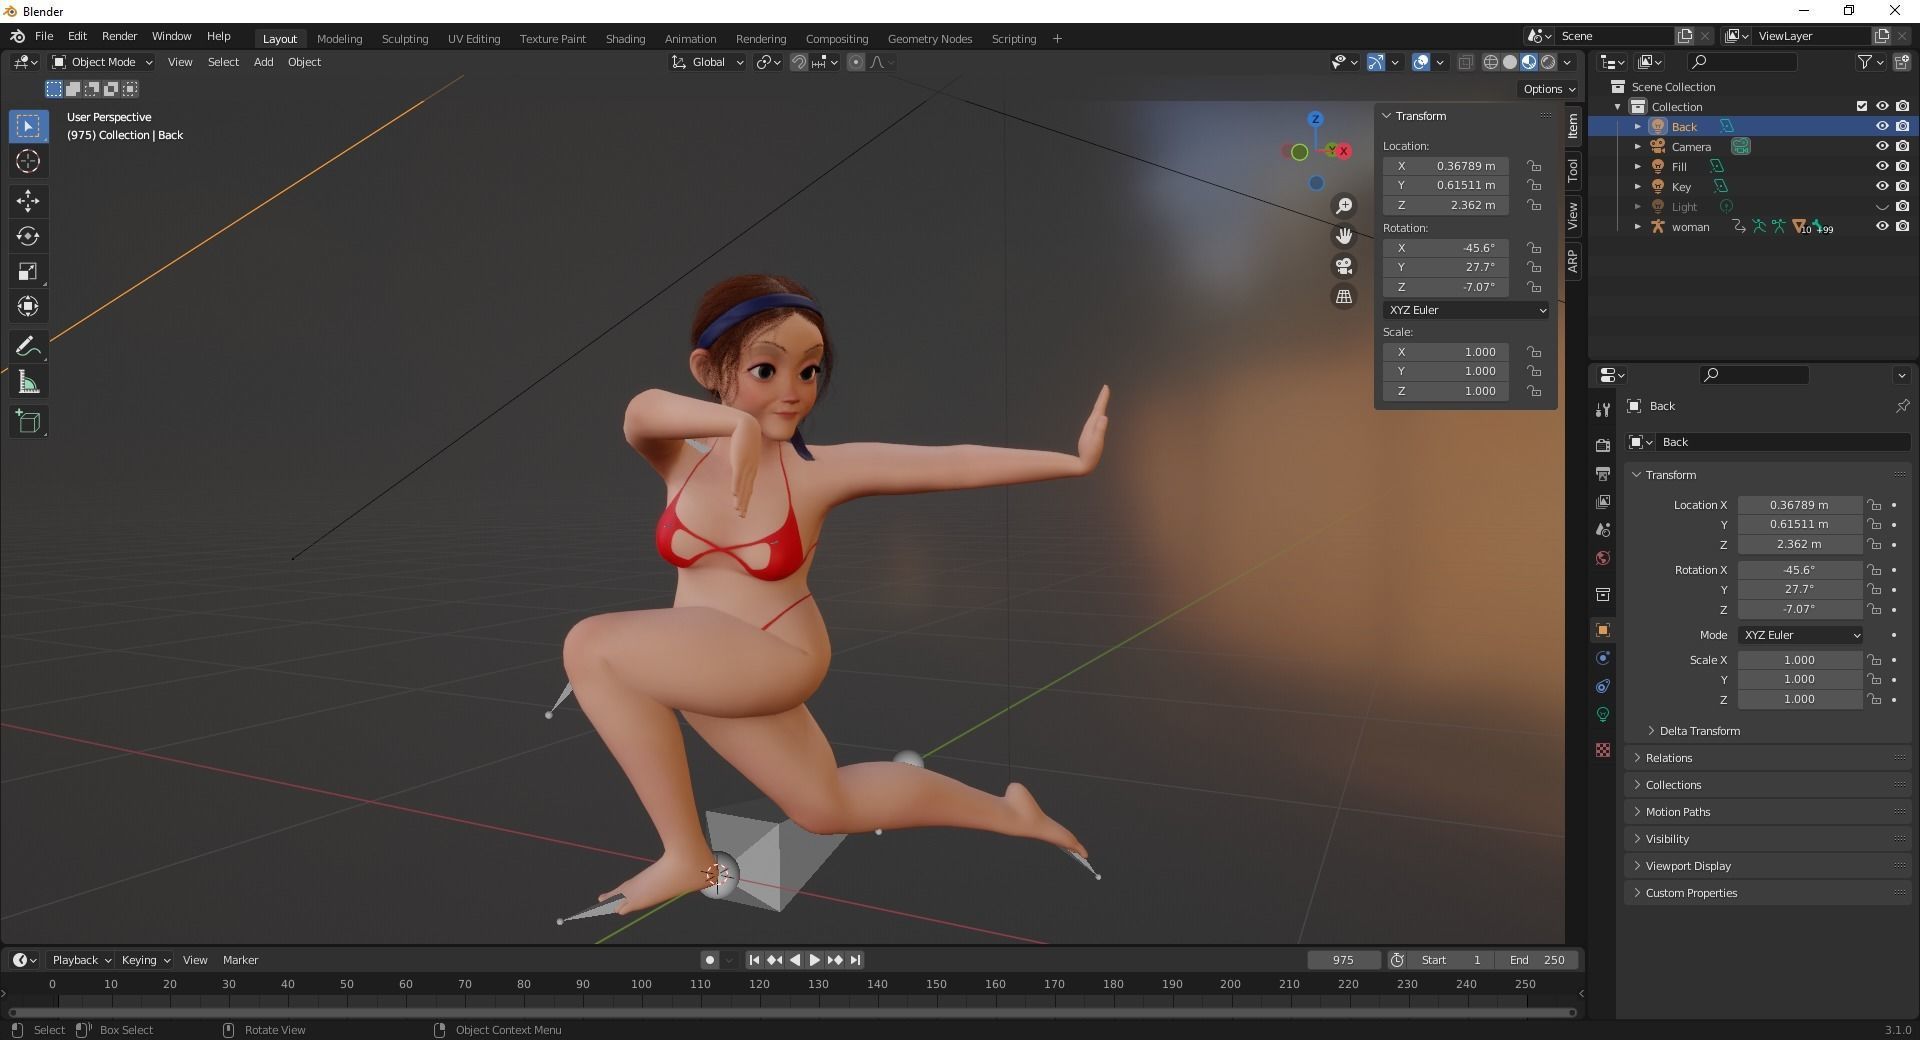Open the Object properties tab icon
Image resolution: width=1920 pixels, height=1040 pixels.
(x=1603, y=630)
